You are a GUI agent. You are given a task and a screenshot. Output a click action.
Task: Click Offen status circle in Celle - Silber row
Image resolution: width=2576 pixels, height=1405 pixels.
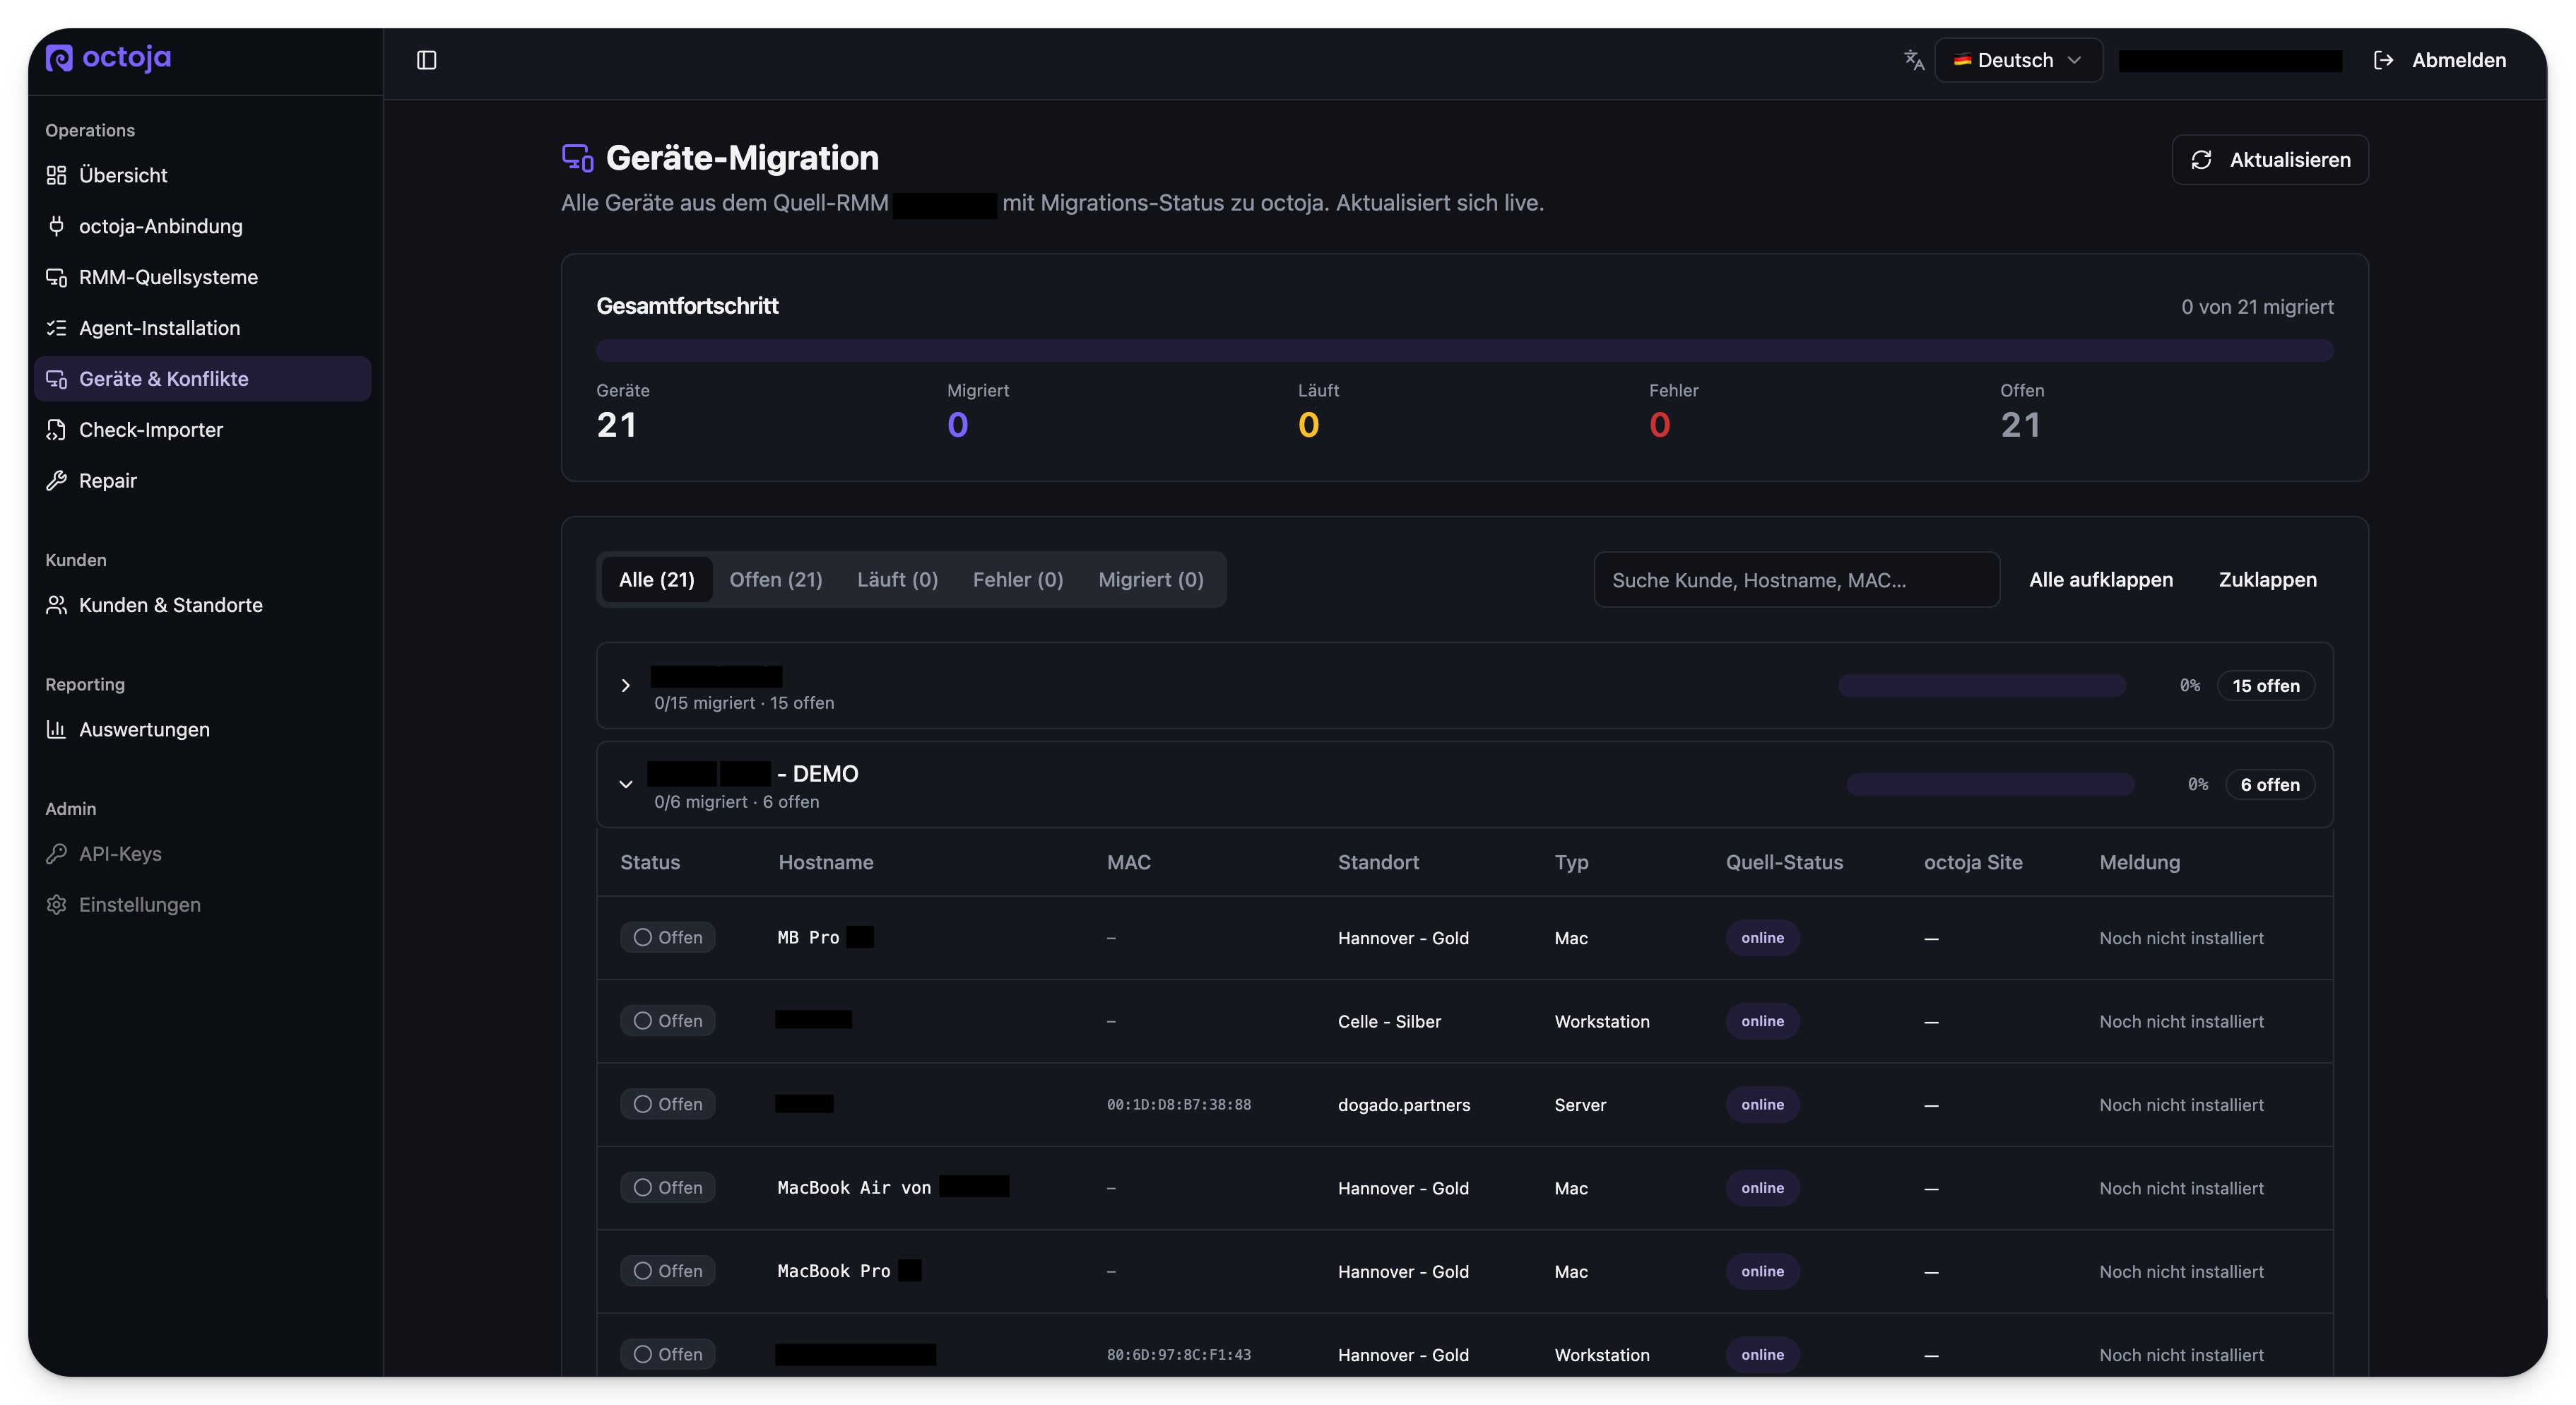click(x=643, y=1020)
